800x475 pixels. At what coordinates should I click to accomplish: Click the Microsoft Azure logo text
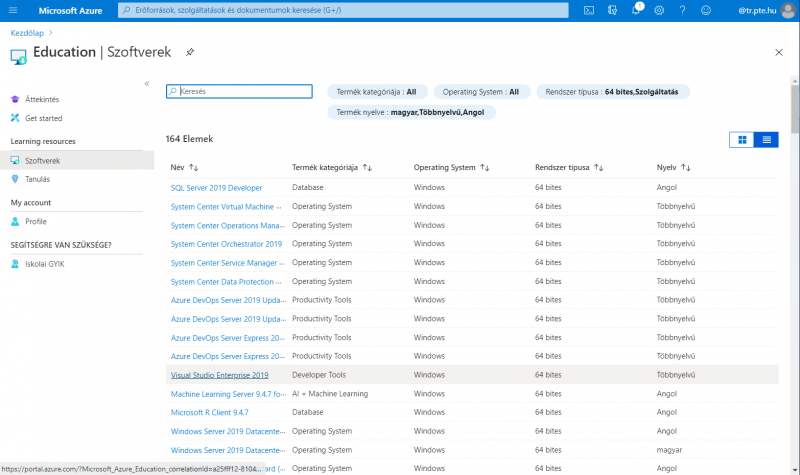point(70,10)
